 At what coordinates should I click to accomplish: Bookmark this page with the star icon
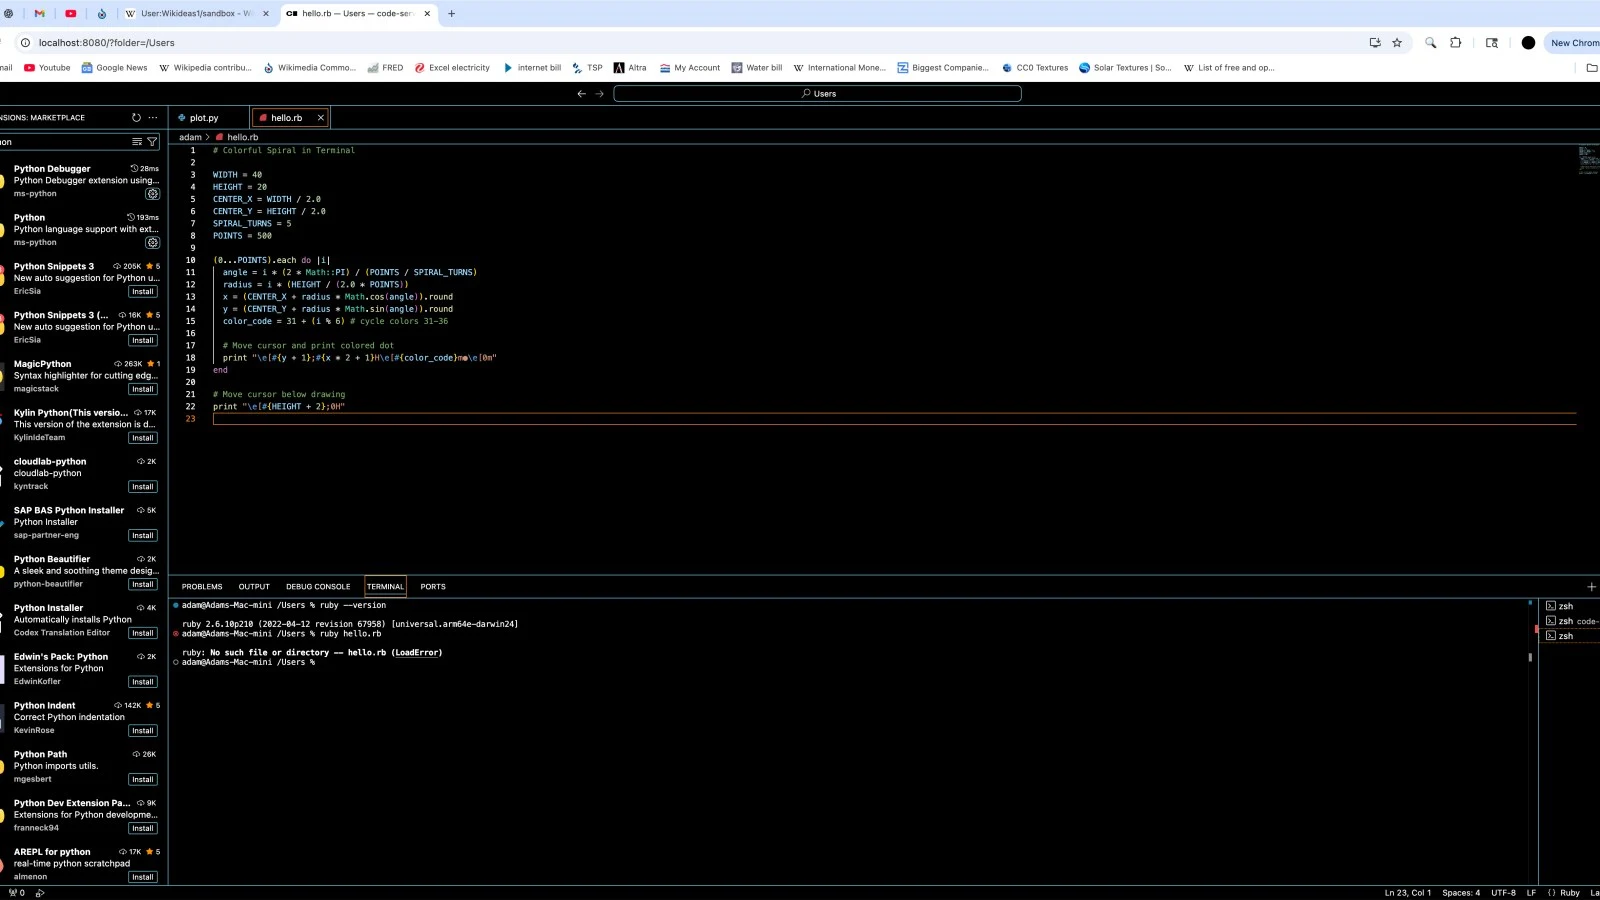[x=1397, y=43]
